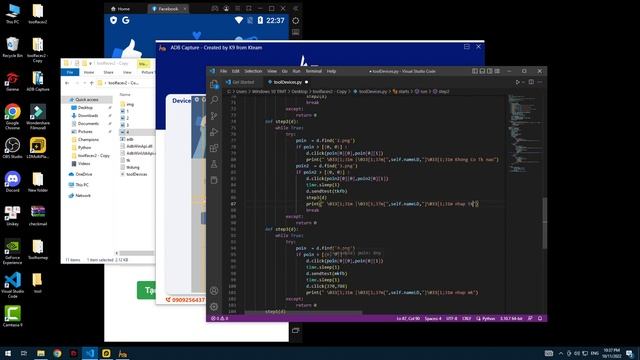640x360 pixels.
Task: Click toolDevices.py breadcrumb in VS Code
Action: pyautogui.click(x=370, y=91)
